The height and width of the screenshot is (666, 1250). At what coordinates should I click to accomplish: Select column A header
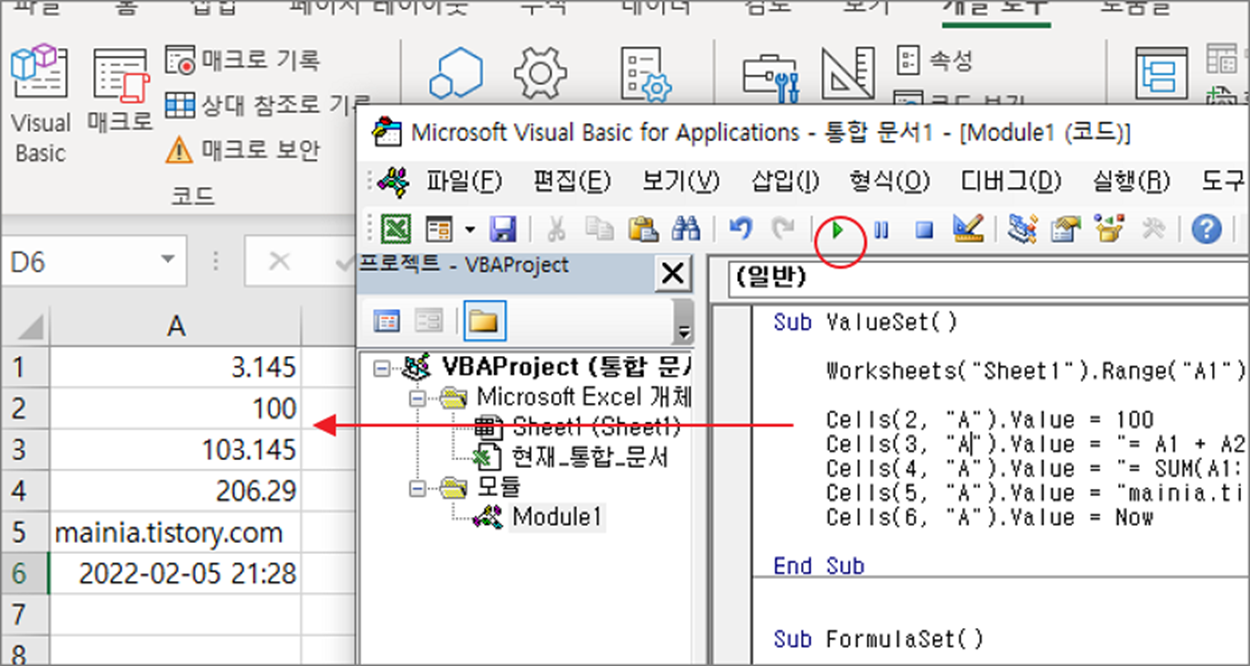176,326
